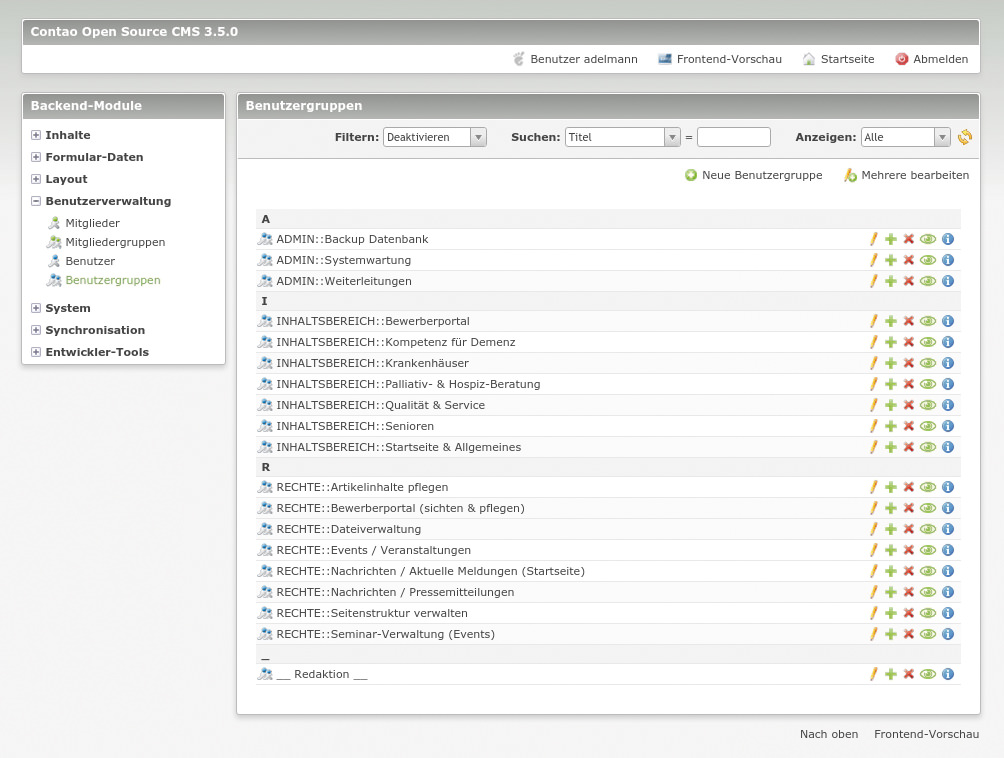Image resolution: width=1004 pixels, height=758 pixels.
Task: Duplicate INHALTSBEREICH::Startseite & Allgemeines group
Action: point(891,447)
